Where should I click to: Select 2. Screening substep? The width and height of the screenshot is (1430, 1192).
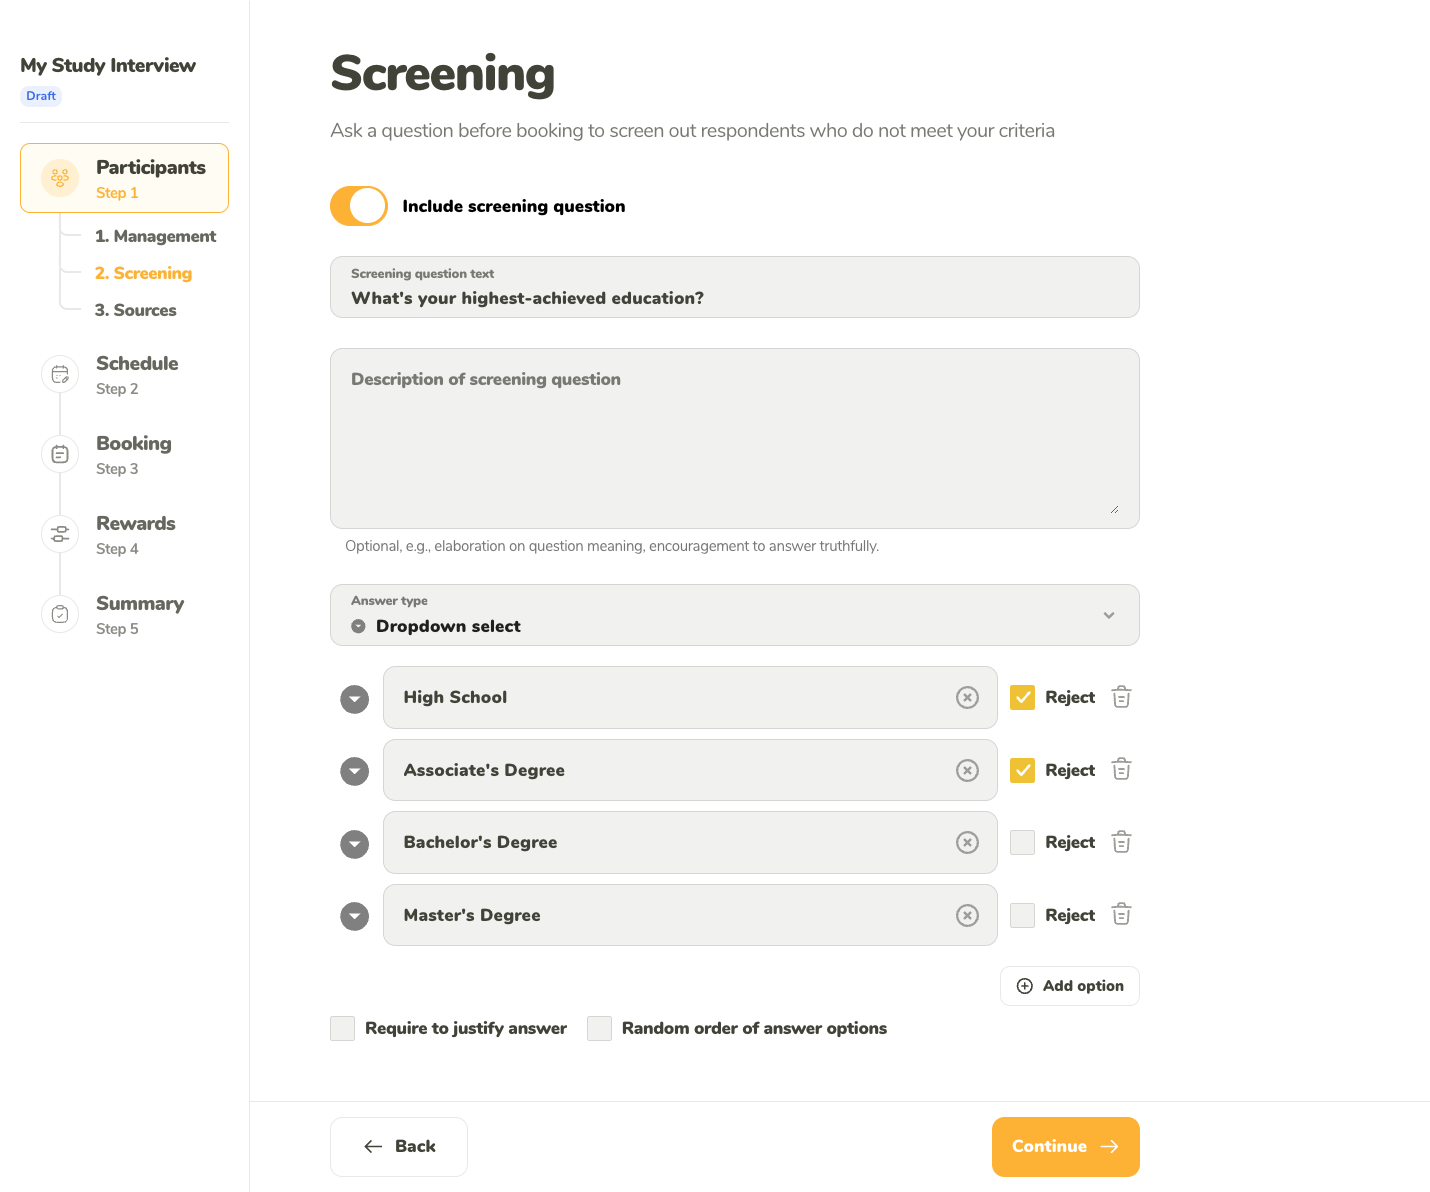(x=143, y=273)
